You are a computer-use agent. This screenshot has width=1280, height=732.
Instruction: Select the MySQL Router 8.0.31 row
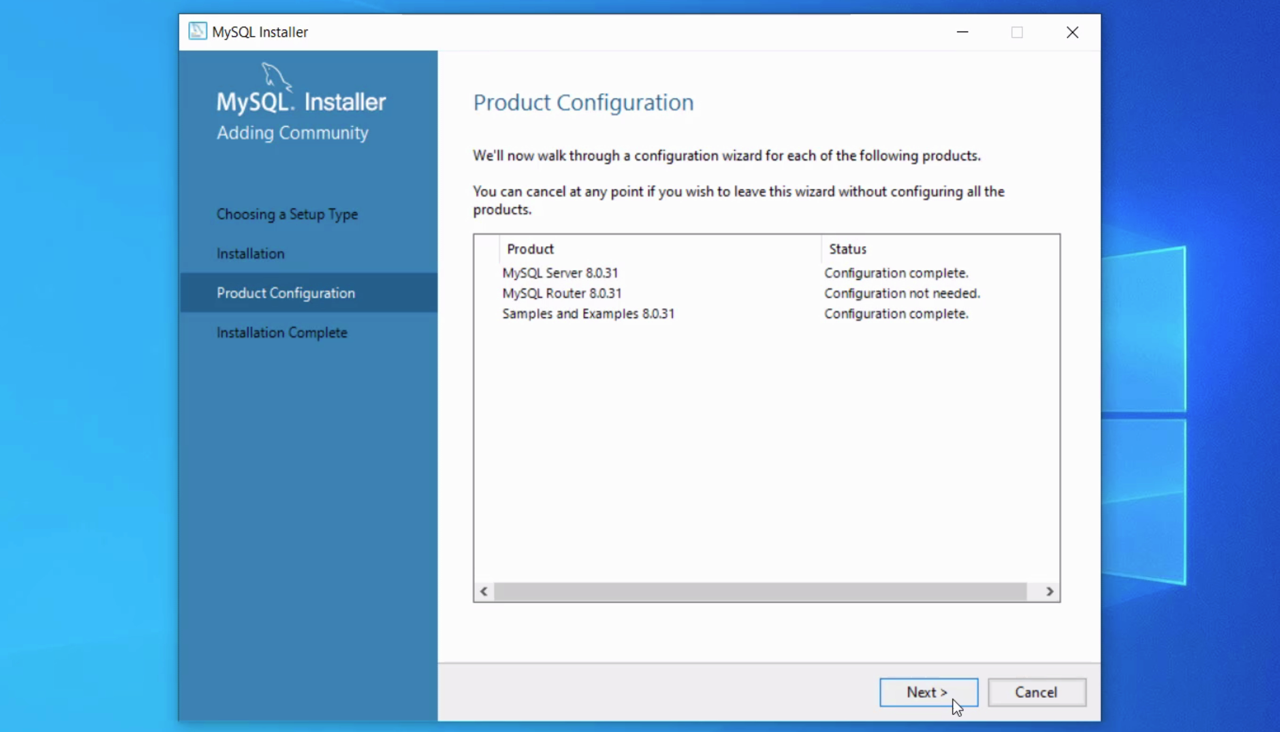click(x=562, y=294)
